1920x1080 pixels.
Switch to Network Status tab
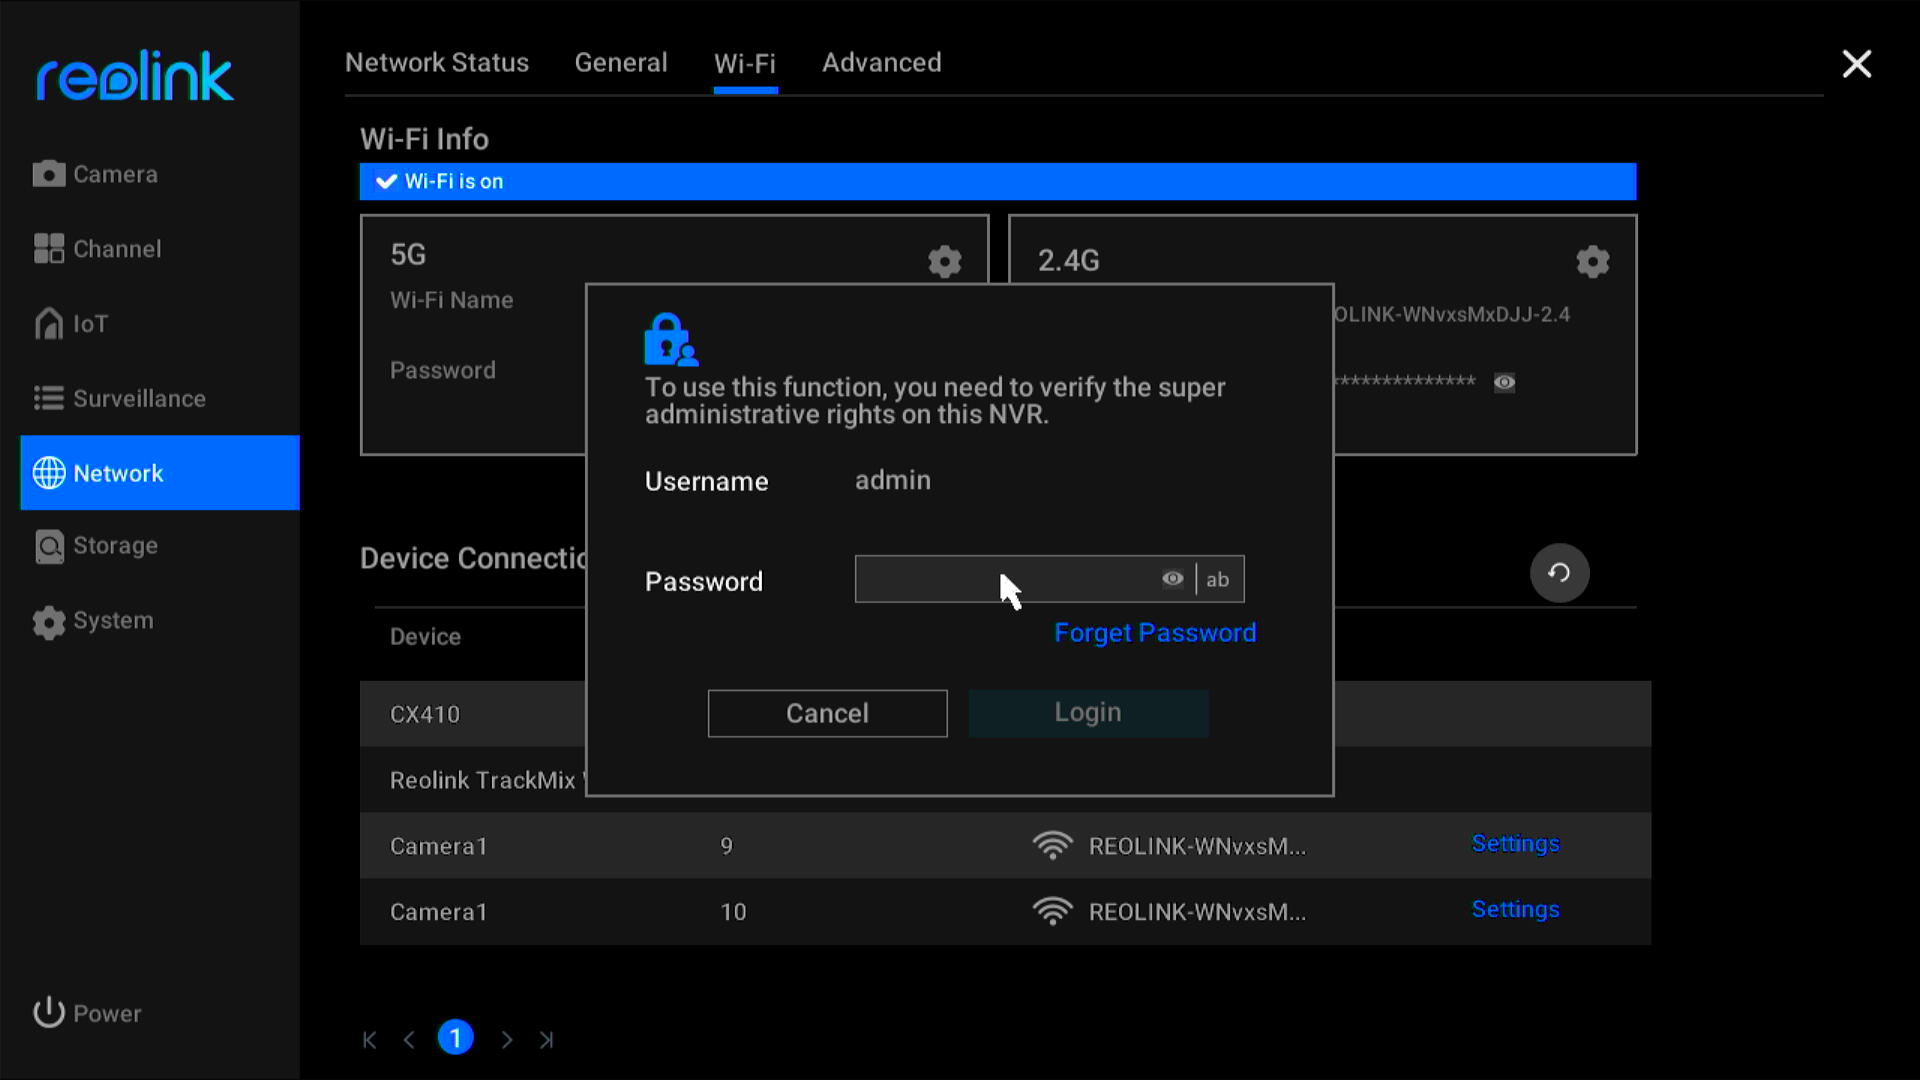pos(436,62)
